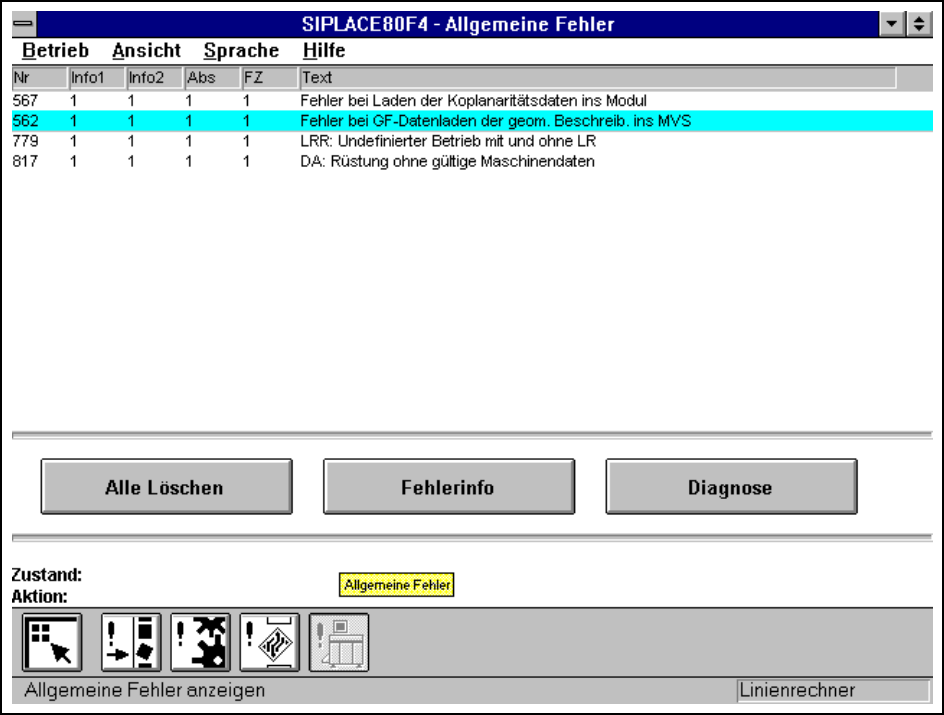
Task: Select error row 779 LRR Undefinierter Betrieb
Action: (473, 141)
